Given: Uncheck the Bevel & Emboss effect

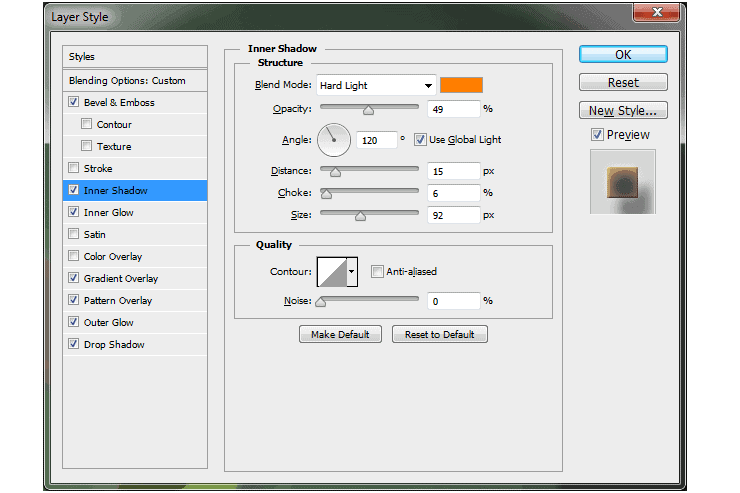Looking at the screenshot, I should coord(74,102).
